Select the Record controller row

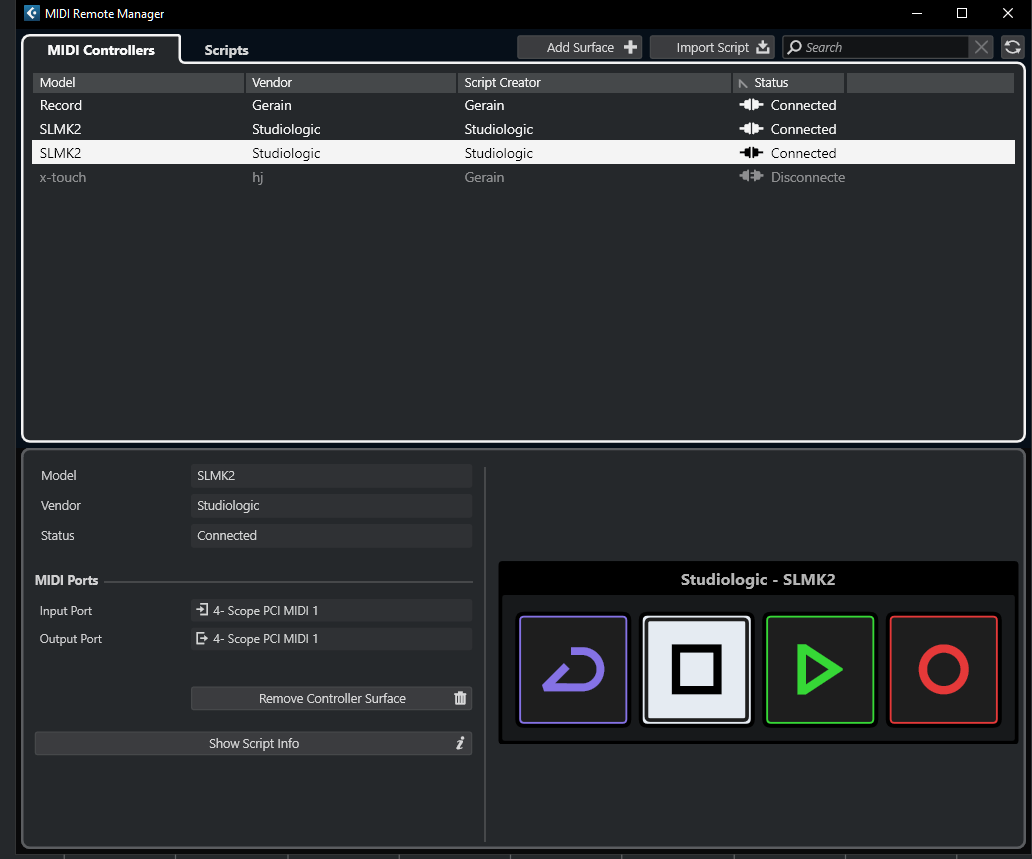coord(523,105)
